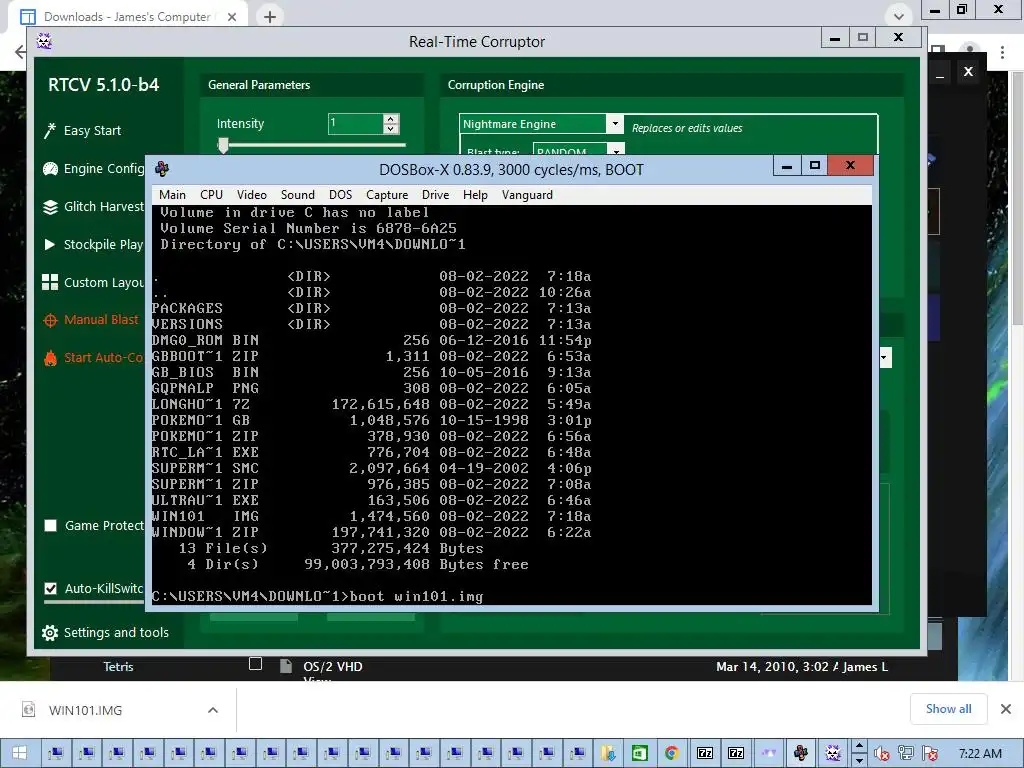Open File Explorer downloads taskbar icon
Image resolution: width=1024 pixels, height=768 pixels.
[609, 753]
